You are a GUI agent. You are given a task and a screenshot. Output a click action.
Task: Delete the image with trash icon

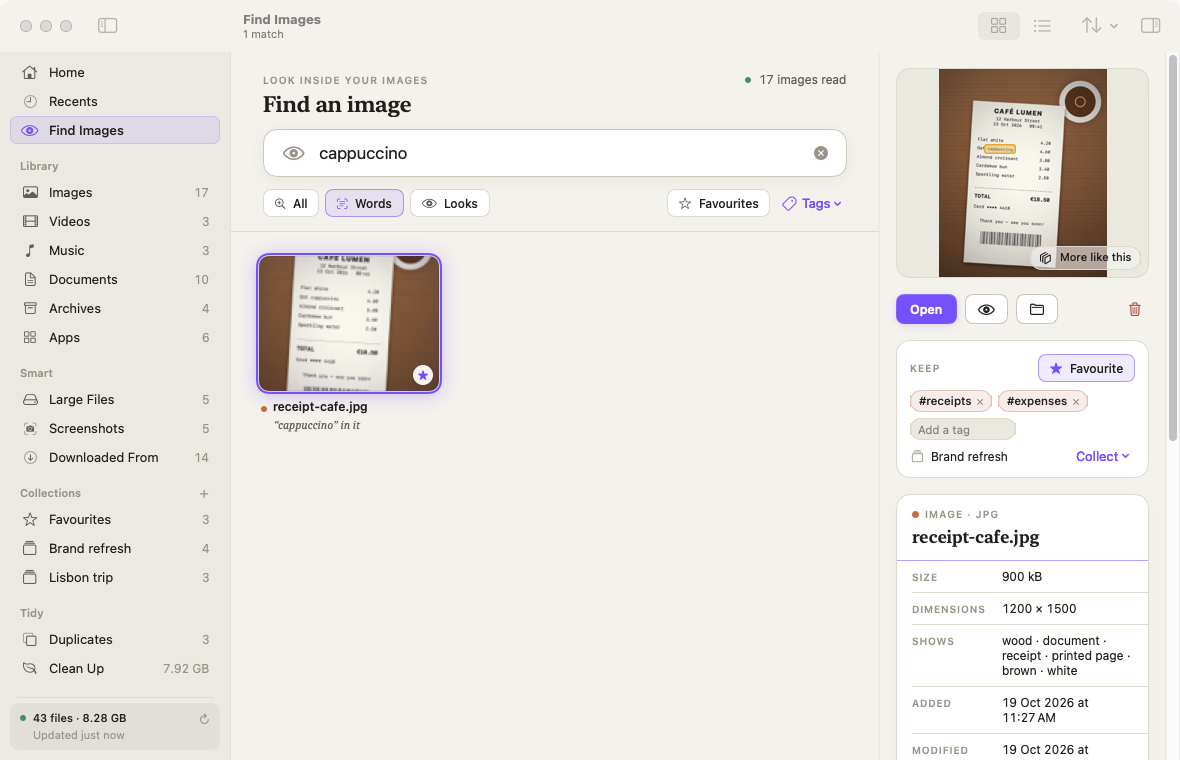pos(1135,309)
